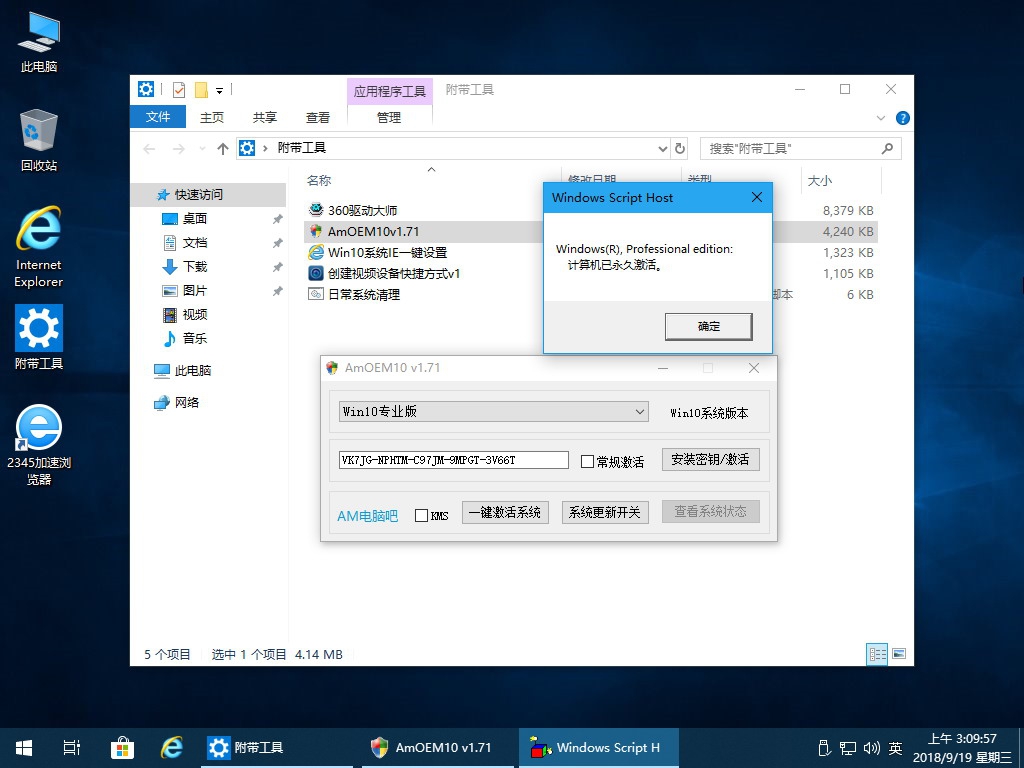
Task: Switch to details view layout icon
Action: [x=877, y=654]
